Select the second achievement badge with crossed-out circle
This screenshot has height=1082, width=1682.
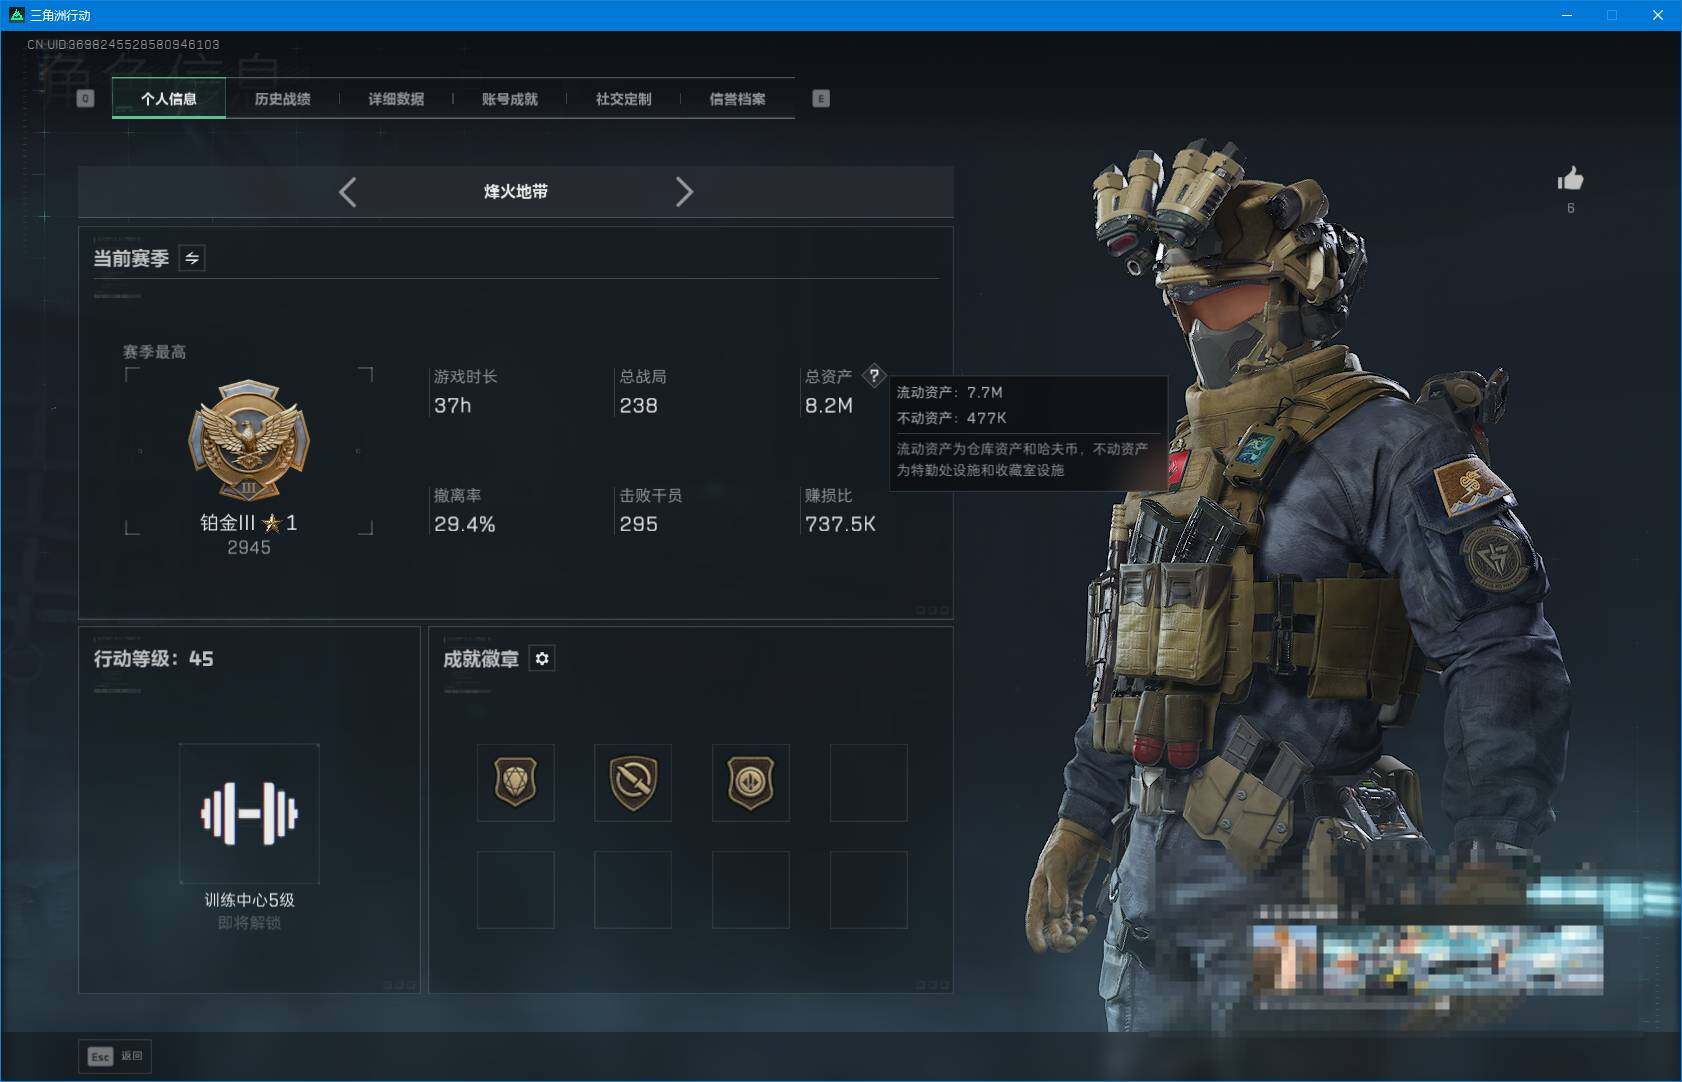pyautogui.click(x=633, y=782)
